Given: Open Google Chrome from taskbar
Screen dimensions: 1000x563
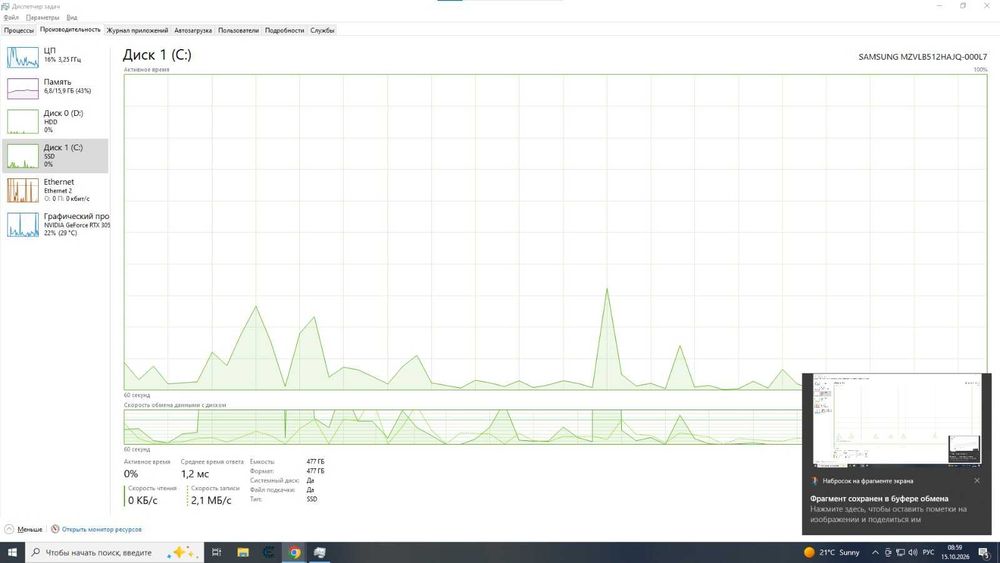Looking at the screenshot, I should 294,552.
